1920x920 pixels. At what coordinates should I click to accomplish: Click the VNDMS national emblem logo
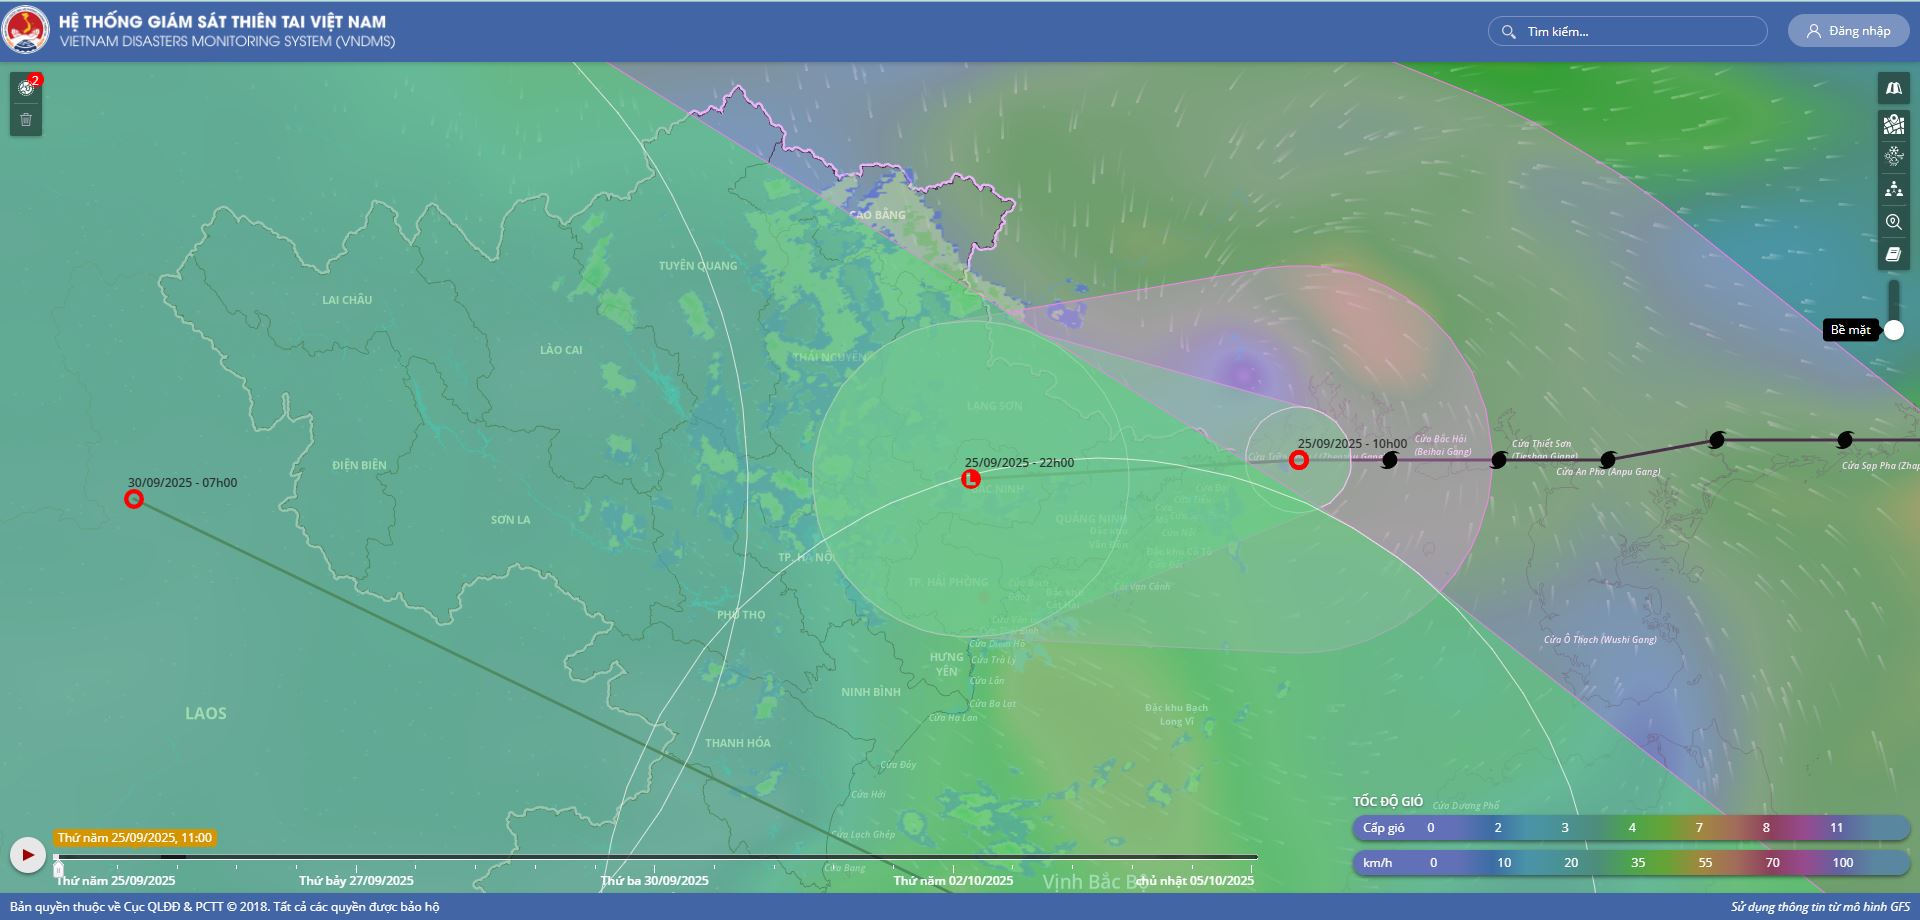(26, 30)
